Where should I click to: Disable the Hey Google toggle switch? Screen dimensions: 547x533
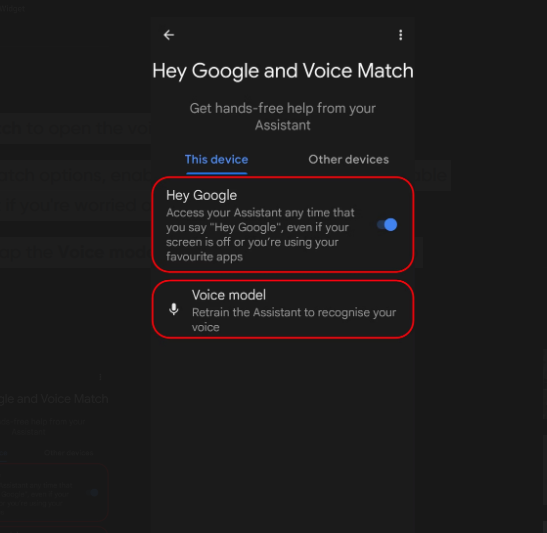tap(387, 225)
